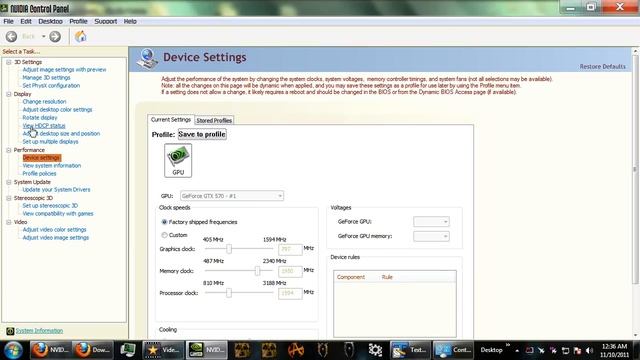The height and width of the screenshot is (360, 640).
Task: Open Set up stereoscopic 3D
Action: pyautogui.click(x=50, y=206)
